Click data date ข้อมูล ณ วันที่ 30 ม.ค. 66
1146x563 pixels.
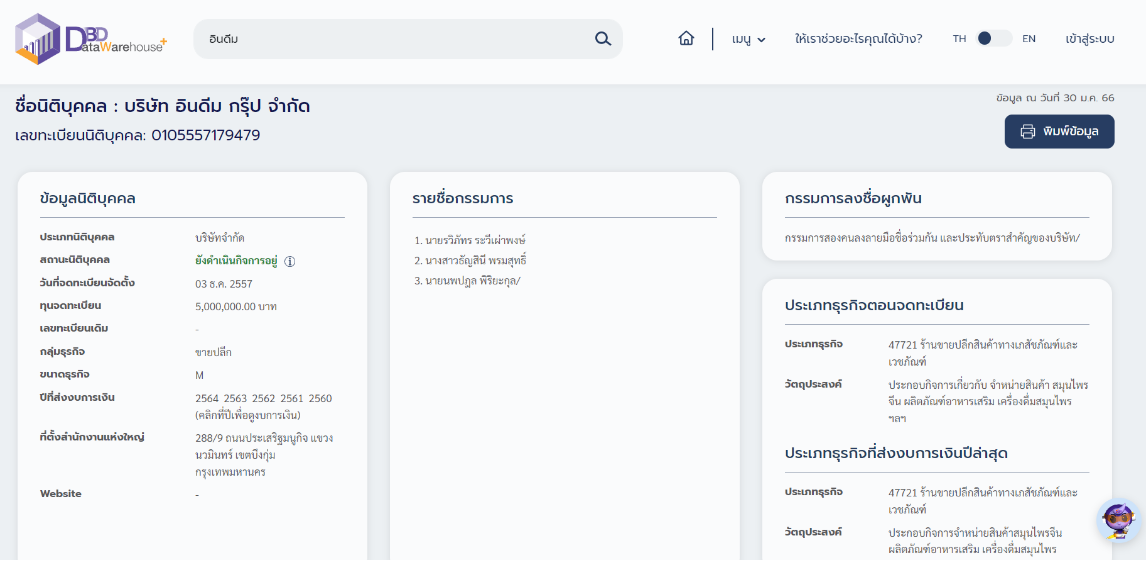[1055, 97]
